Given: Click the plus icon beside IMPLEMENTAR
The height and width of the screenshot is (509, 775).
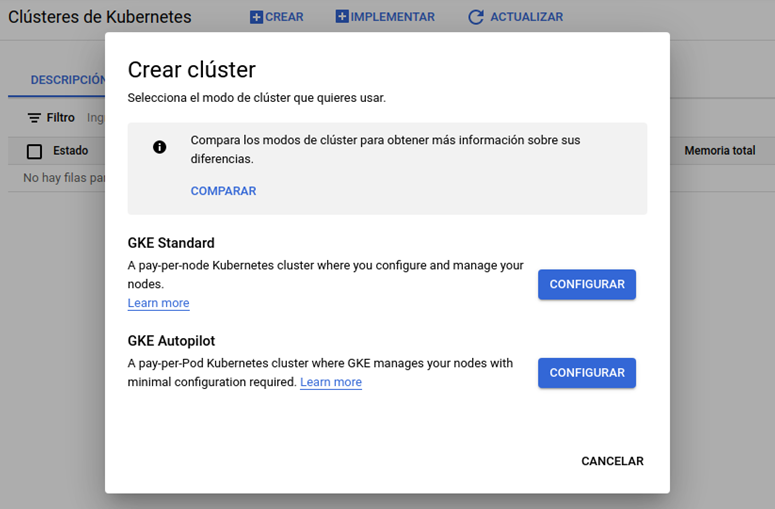Looking at the screenshot, I should tap(342, 16).
